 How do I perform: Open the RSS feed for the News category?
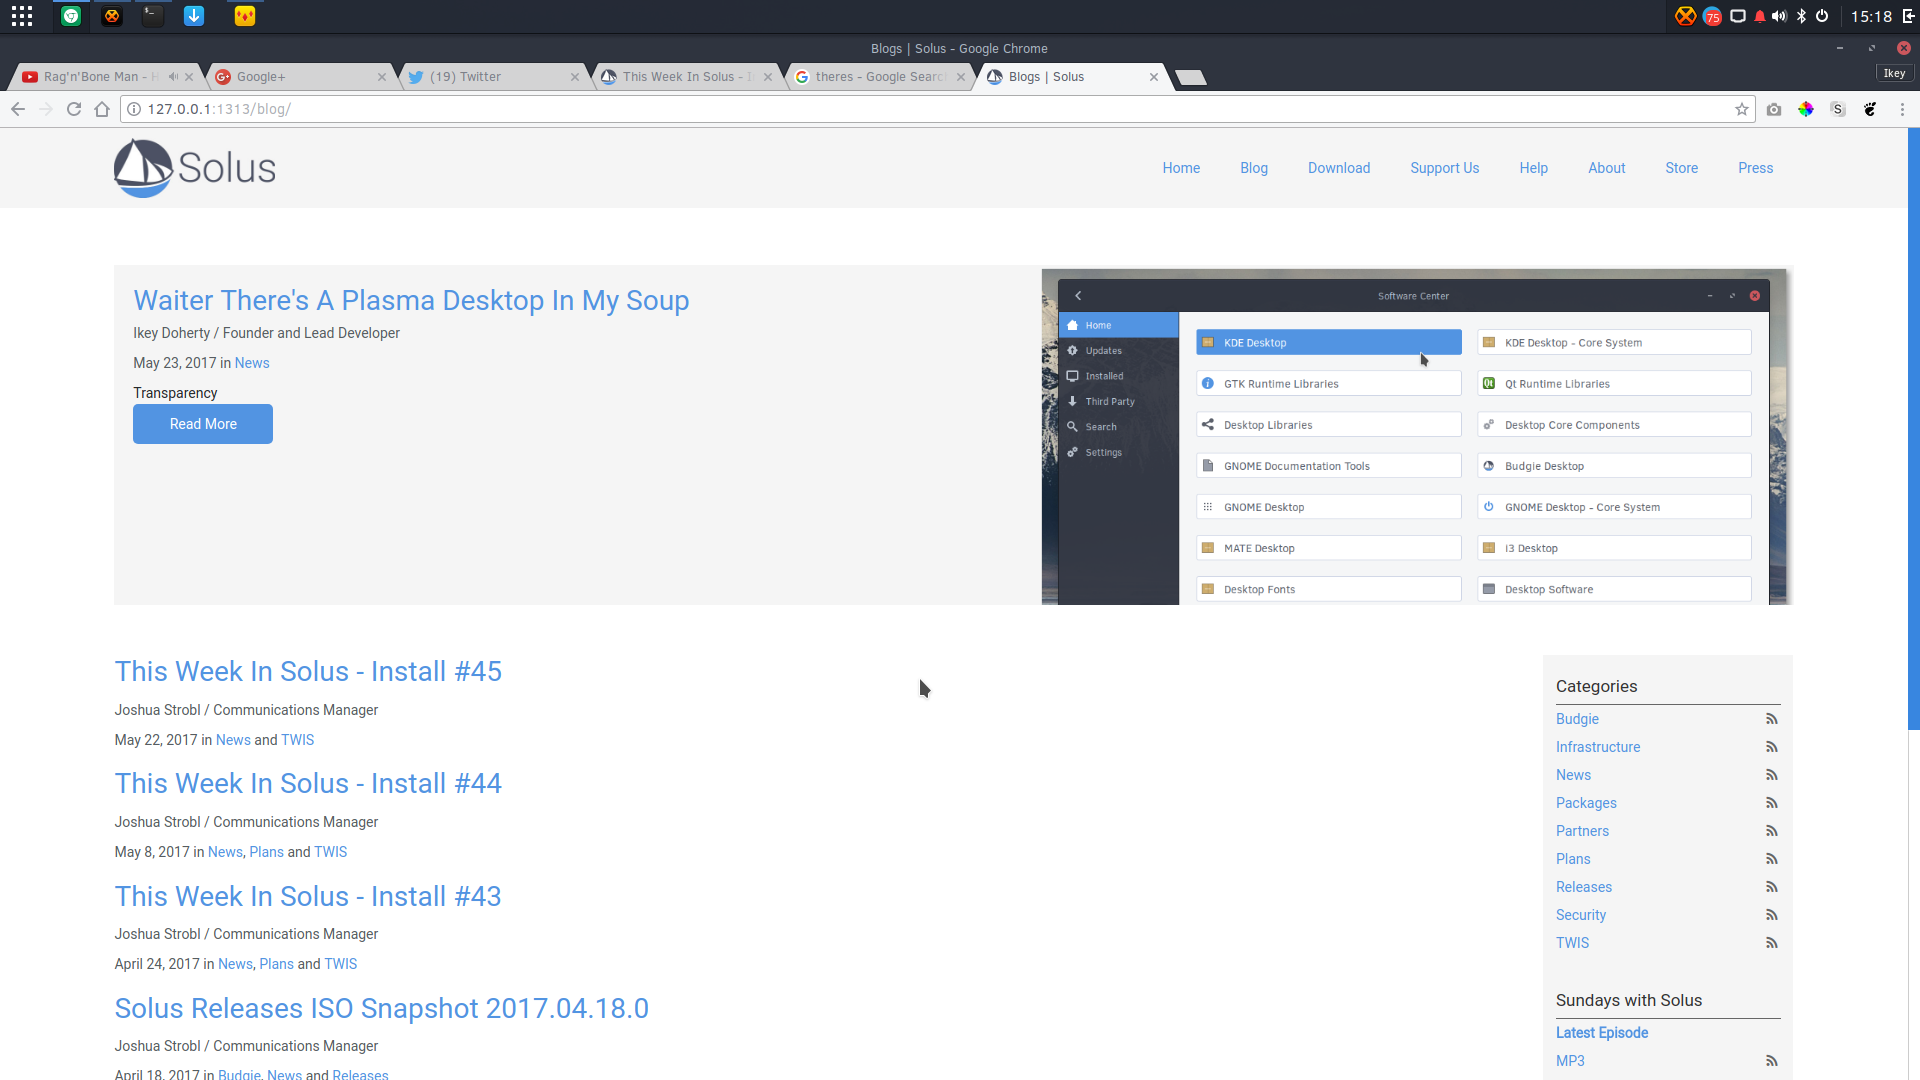click(x=1772, y=775)
